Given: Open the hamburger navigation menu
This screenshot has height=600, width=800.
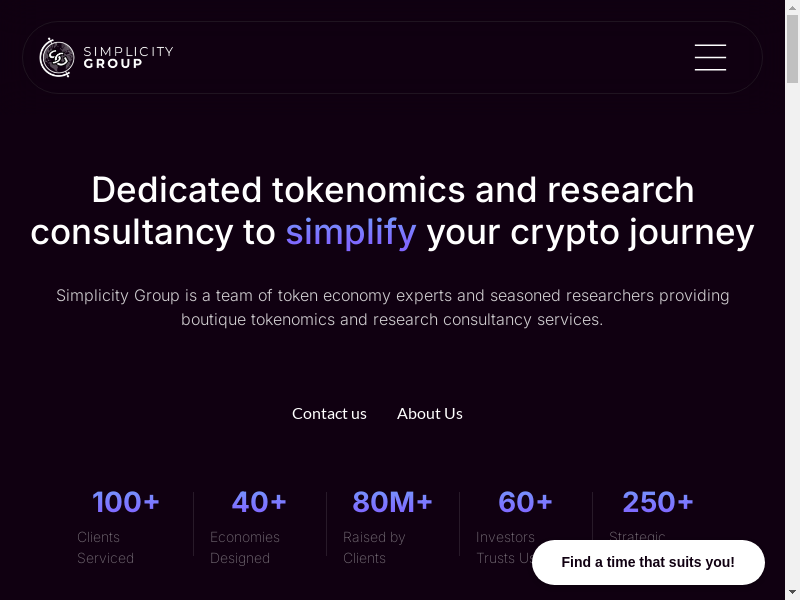Looking at the screenshot, I should click(710, 57).
